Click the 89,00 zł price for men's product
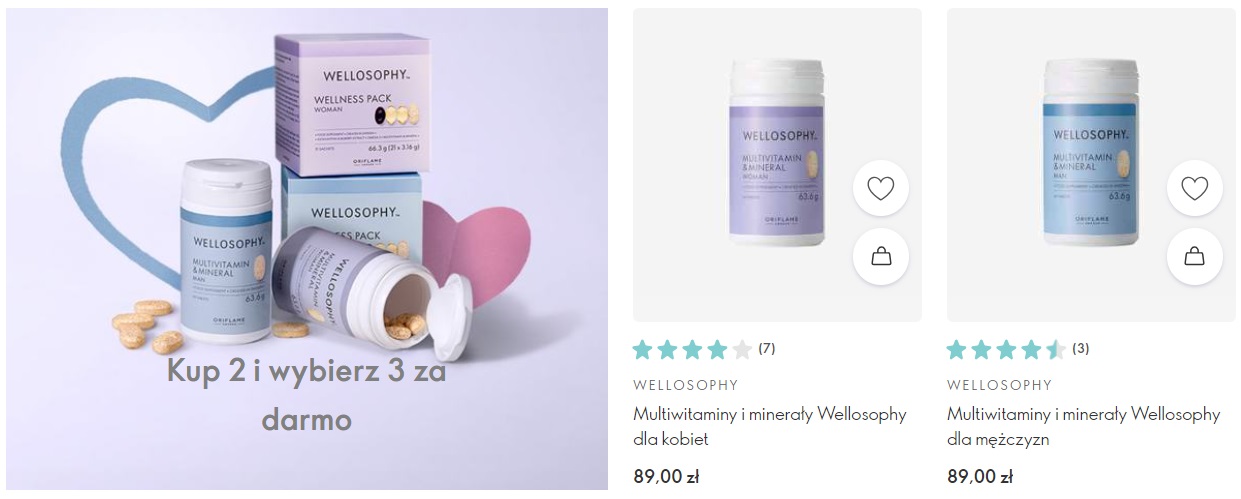The image size is (1241, 499). pyautogui.click(x=980, y=477)
